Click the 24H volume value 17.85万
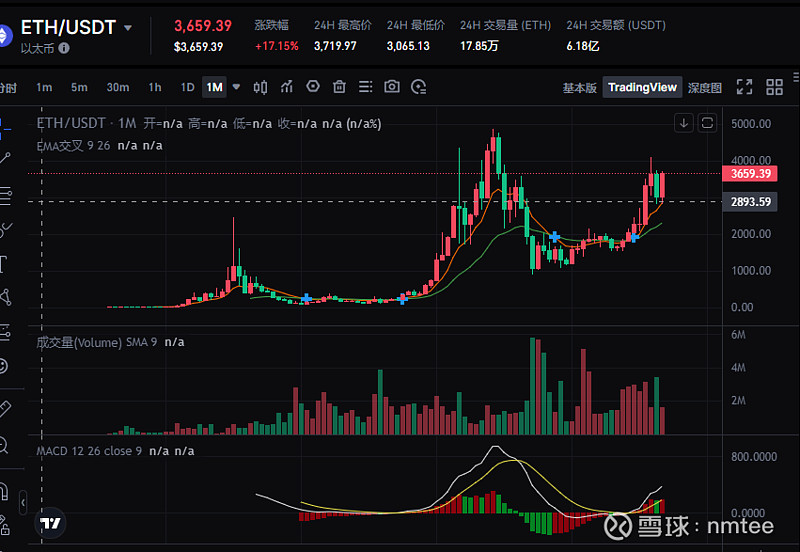The image size is (800, 552). (x=479, y=46)
